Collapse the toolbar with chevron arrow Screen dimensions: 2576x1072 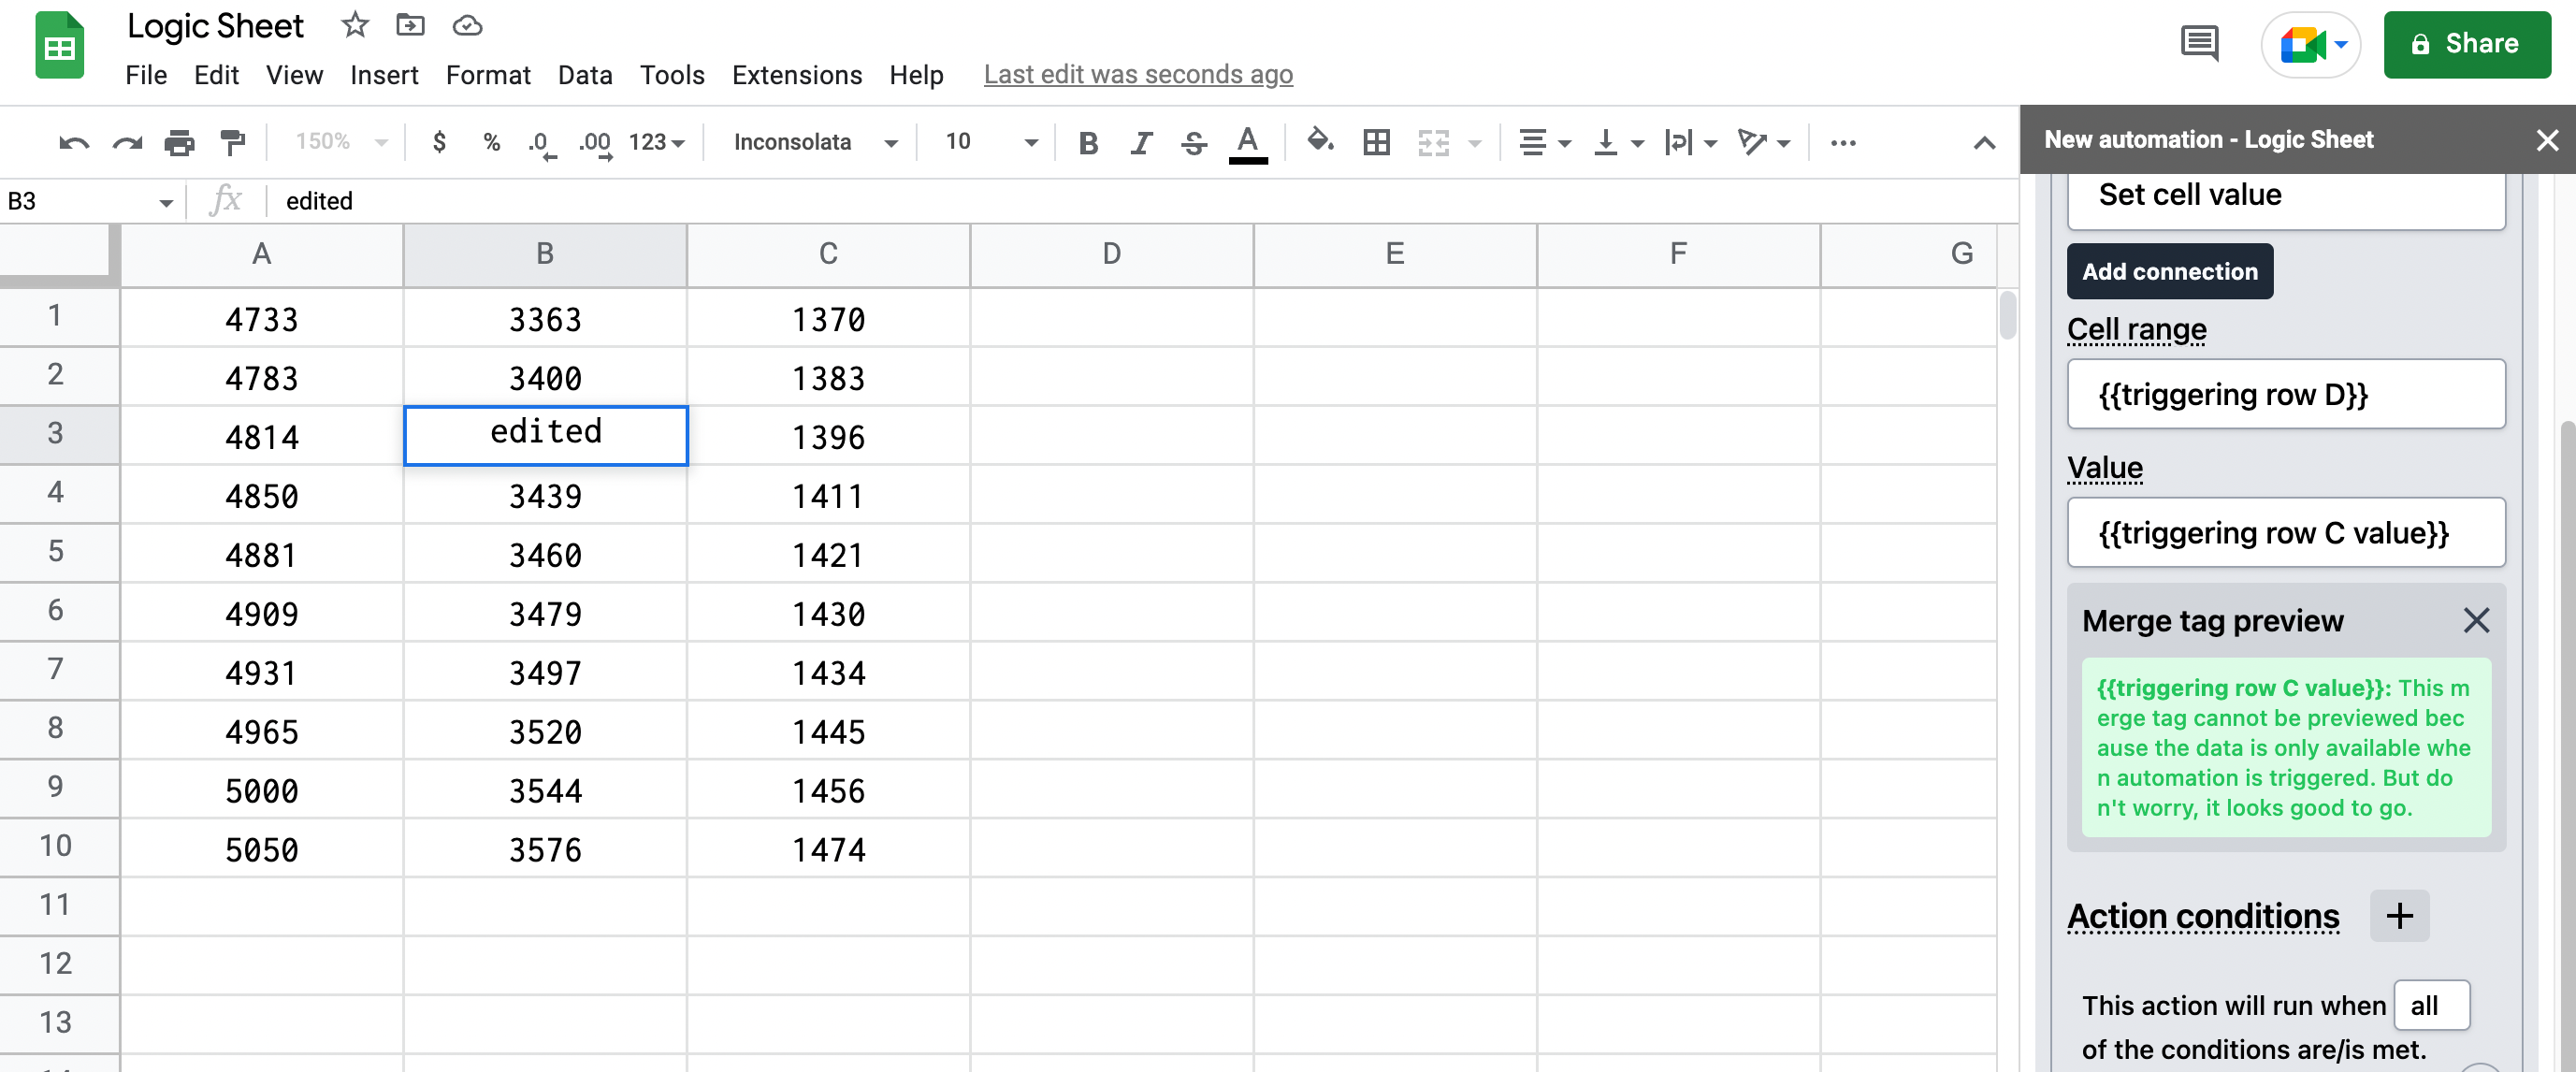(1984, 143)
